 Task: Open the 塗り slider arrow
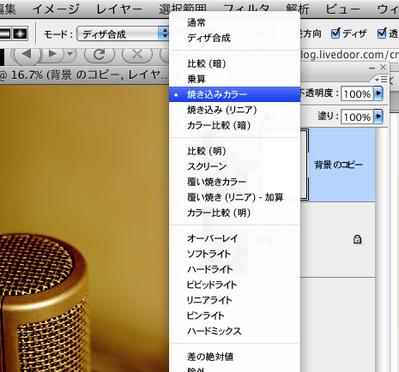click(378, 117)
